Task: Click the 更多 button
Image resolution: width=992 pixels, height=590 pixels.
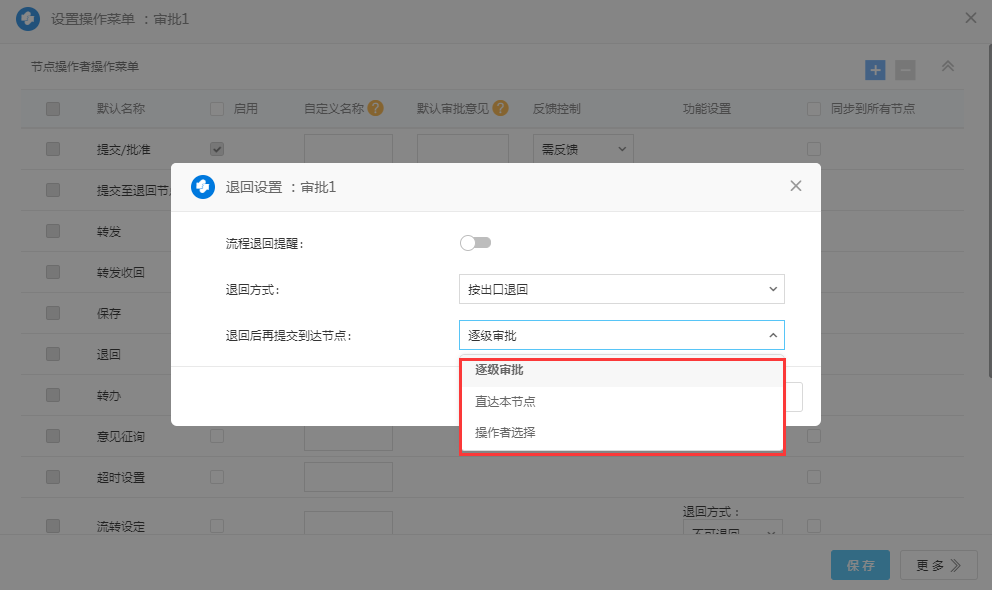Action: (938, 565)
